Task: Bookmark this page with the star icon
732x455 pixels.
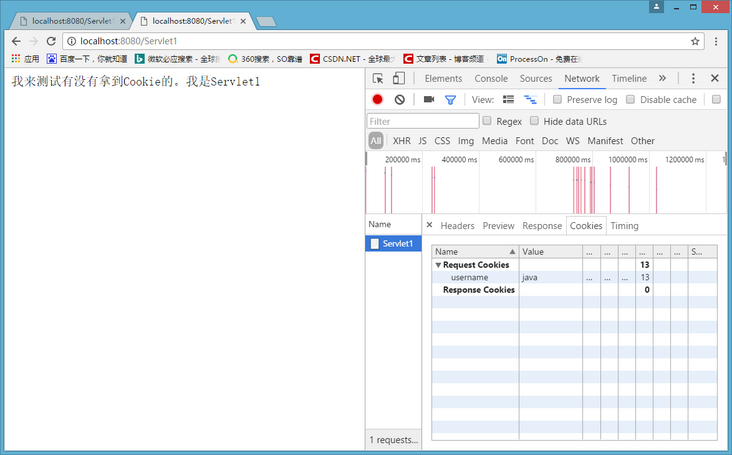Action: pyautogui.click(x=695, y=41)
